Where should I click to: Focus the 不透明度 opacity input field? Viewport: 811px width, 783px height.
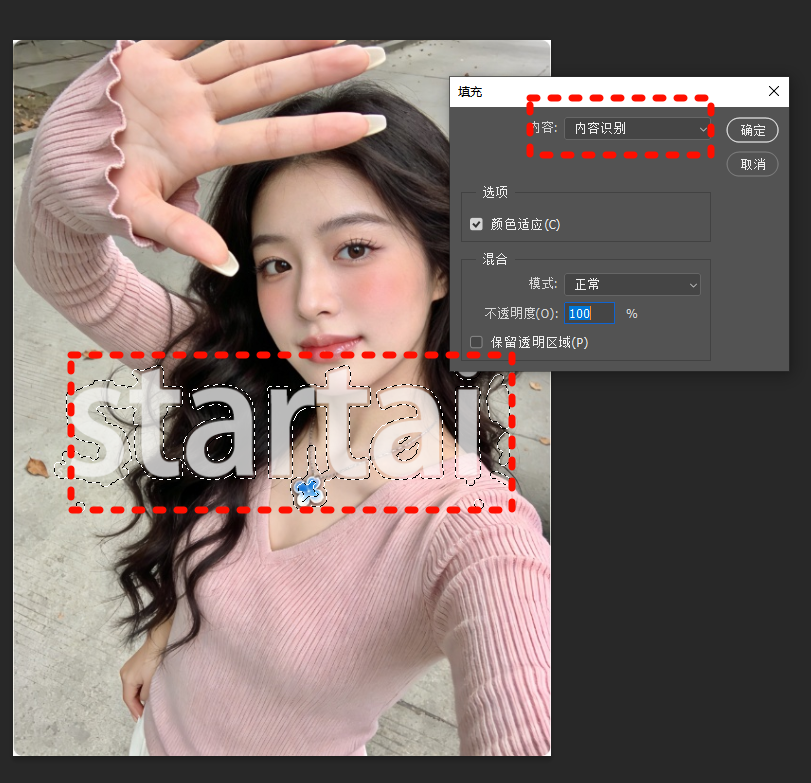(589, 313)
